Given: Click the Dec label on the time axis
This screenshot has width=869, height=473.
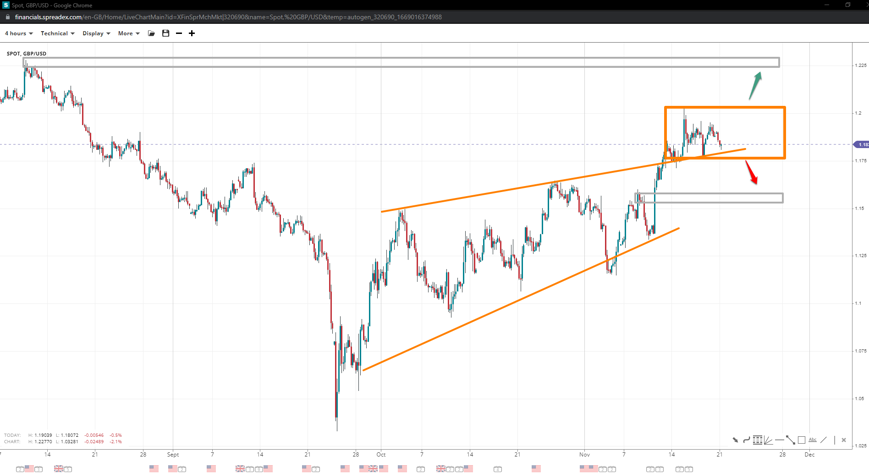Looking at the screenshot, I should pyautogui.click(x=811, y=453).
